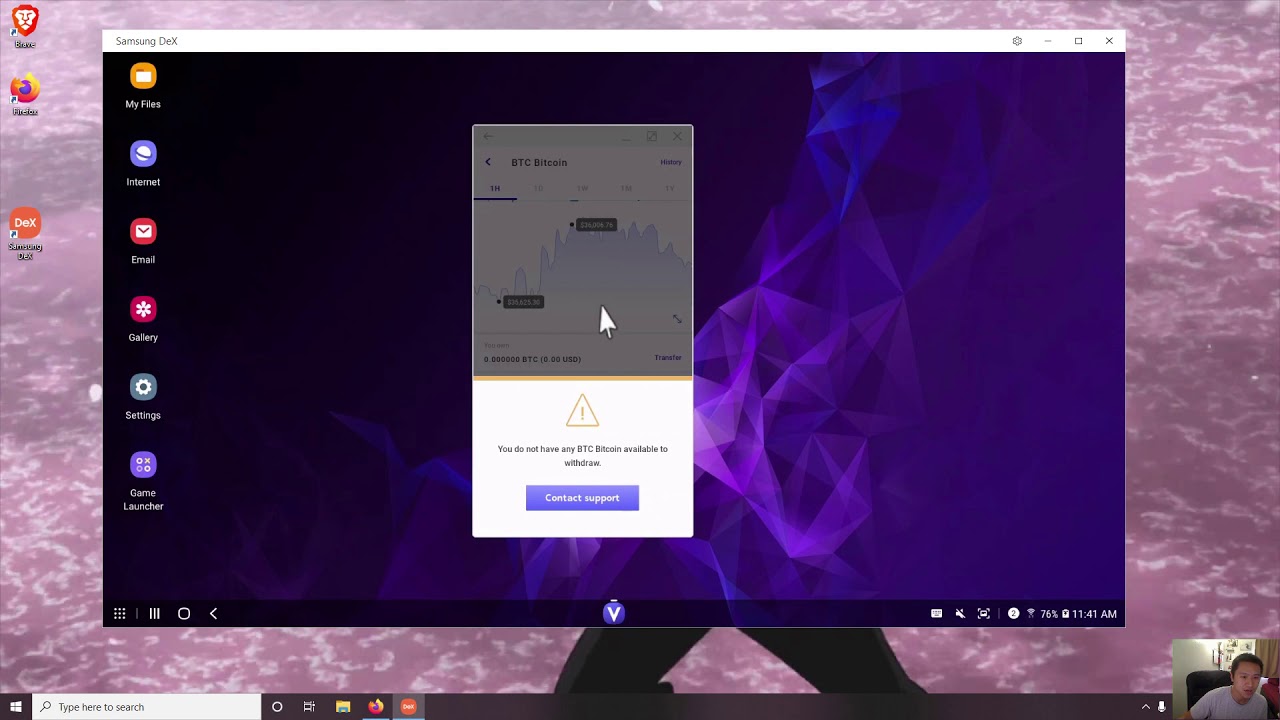Open Firefox desktop shortcut
Image resolution: width=1280 pixels, height=720 pixels.
(x=25, y=95)
